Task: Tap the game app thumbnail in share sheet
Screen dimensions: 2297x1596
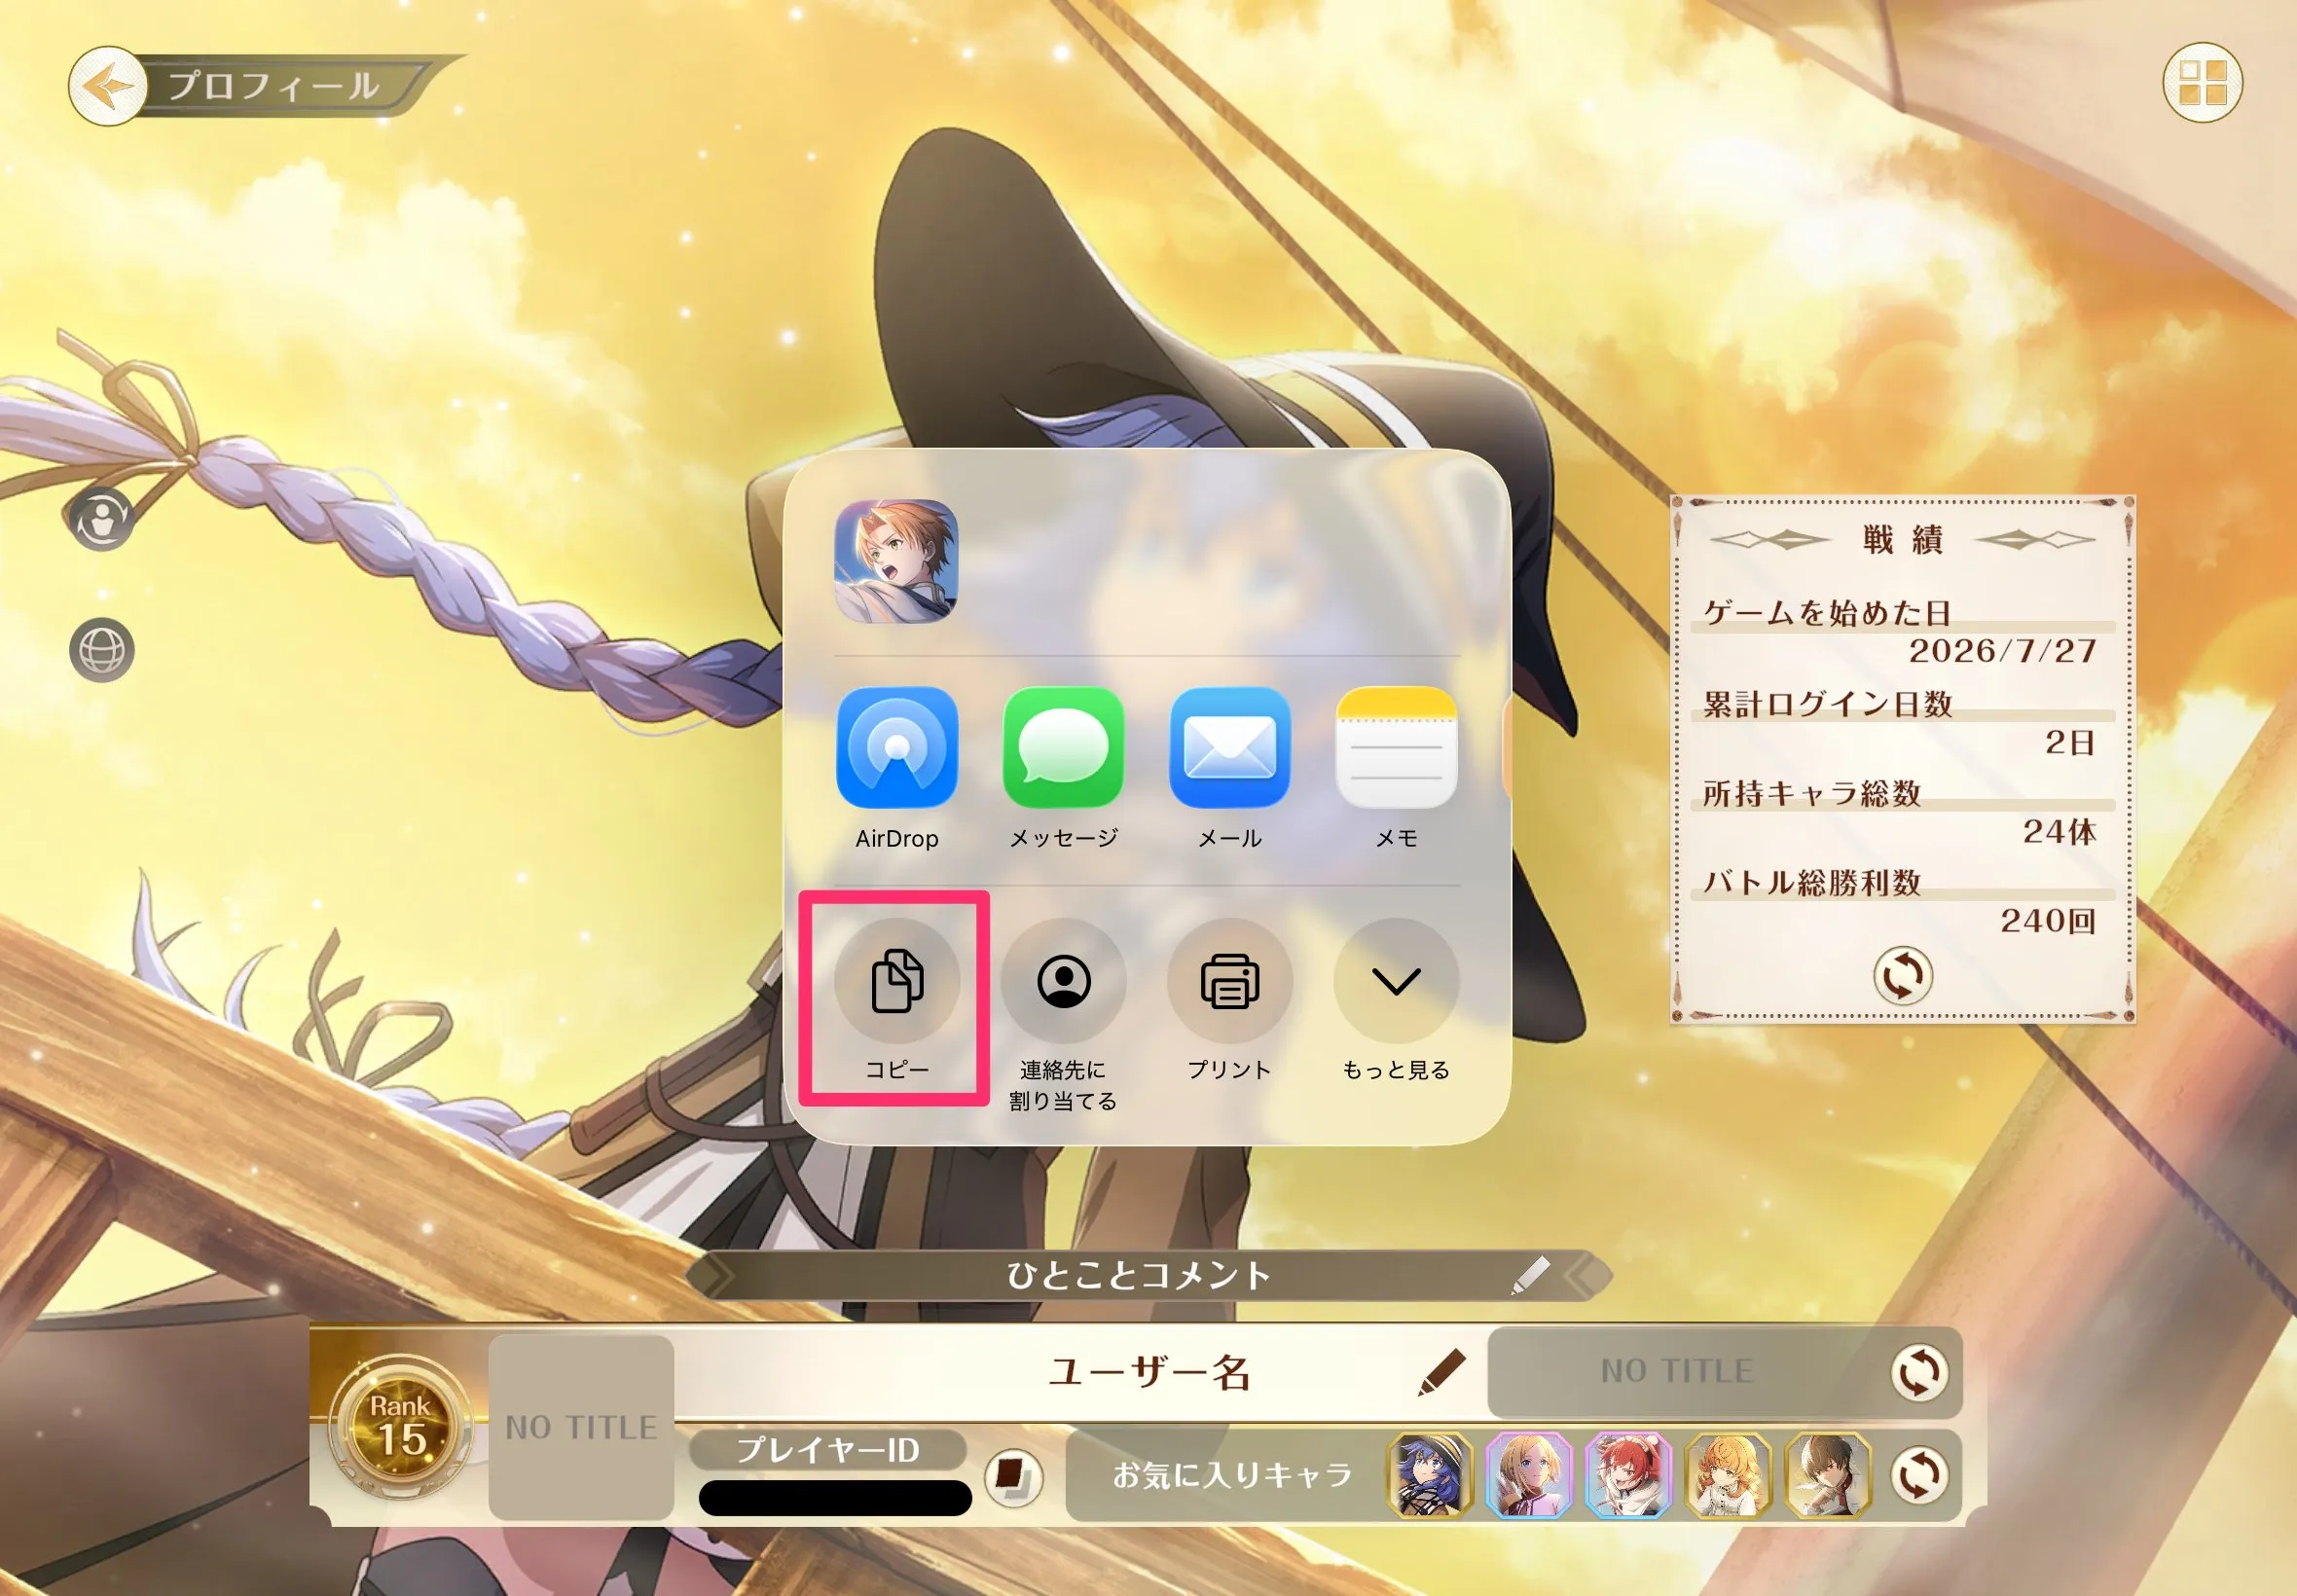Action: pyautogui.click(x=896, y=561)
